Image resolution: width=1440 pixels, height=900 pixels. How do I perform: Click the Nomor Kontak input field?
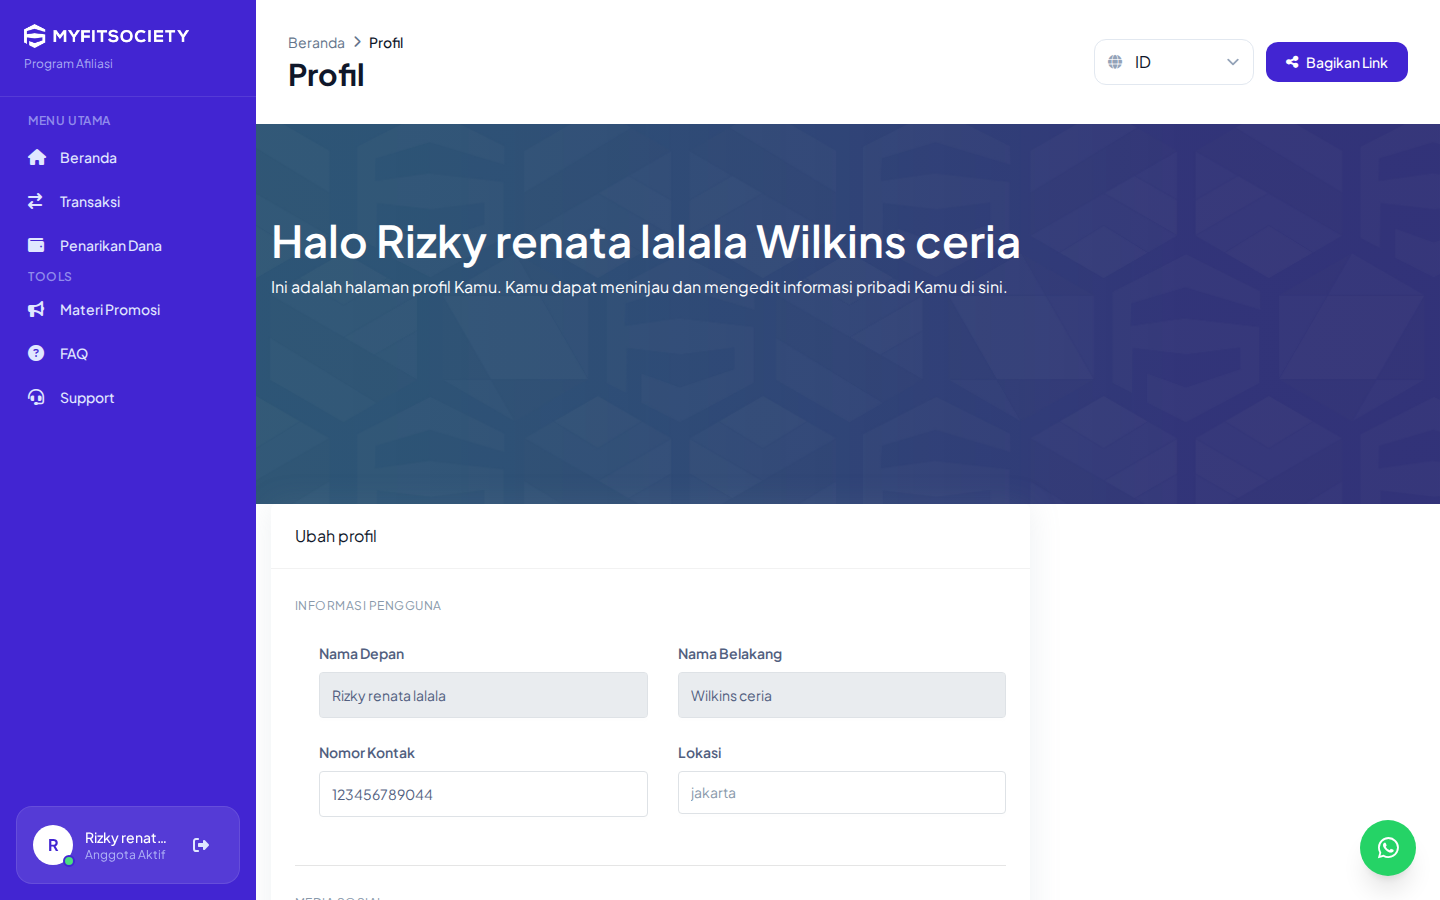(x=483, y=794)
